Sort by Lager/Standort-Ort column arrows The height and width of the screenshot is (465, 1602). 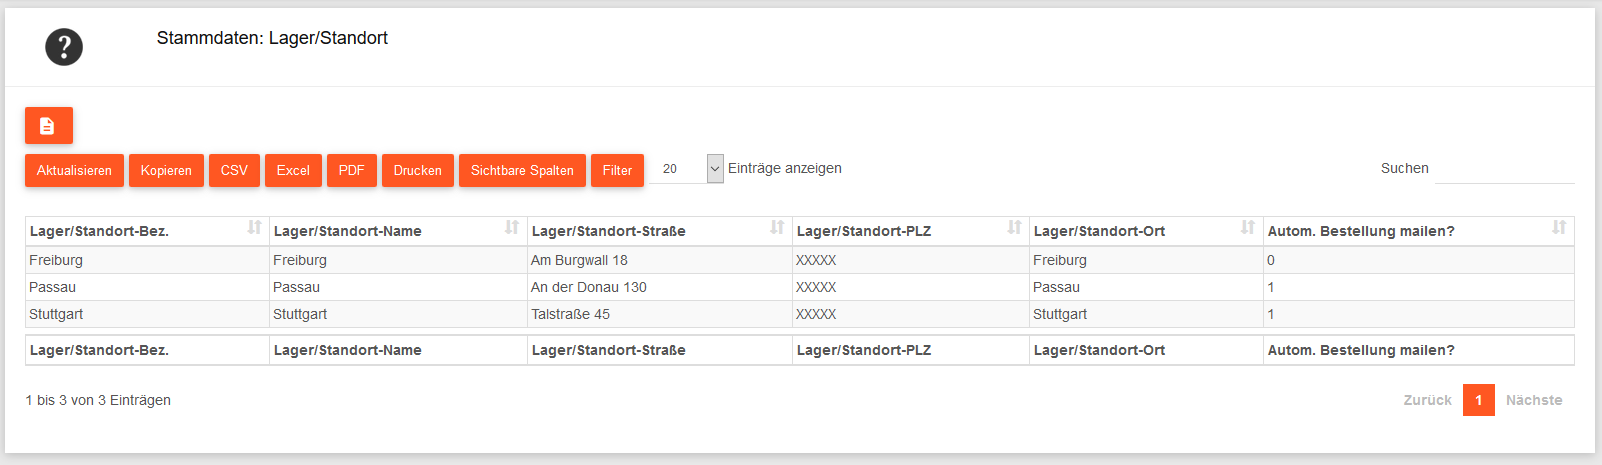pos(1247,228)
